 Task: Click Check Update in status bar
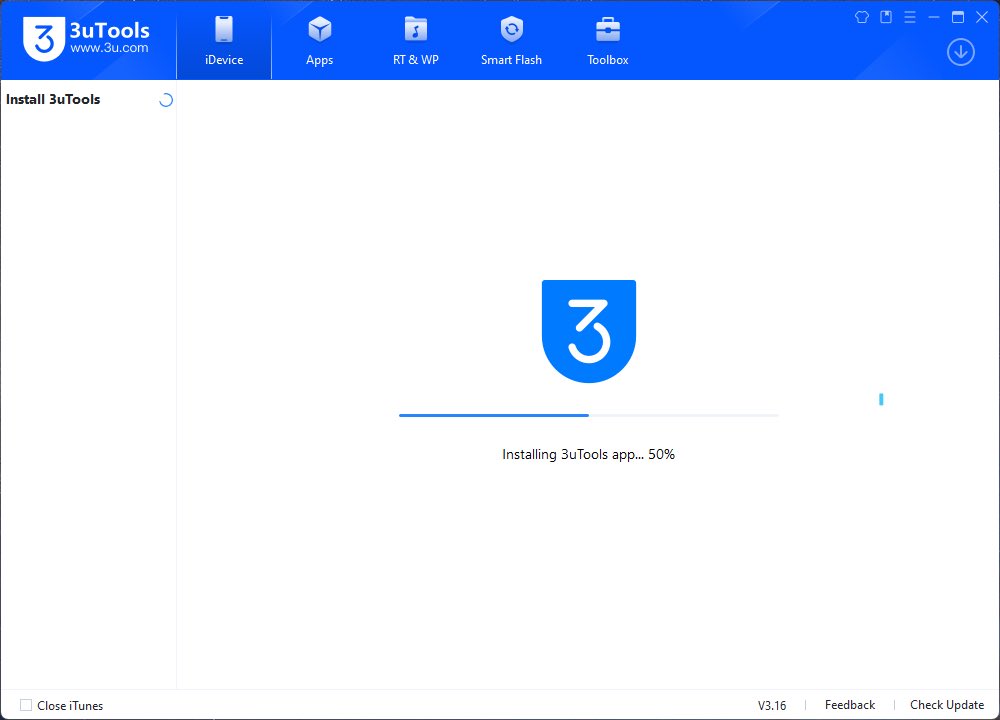[x=947, y=704]
